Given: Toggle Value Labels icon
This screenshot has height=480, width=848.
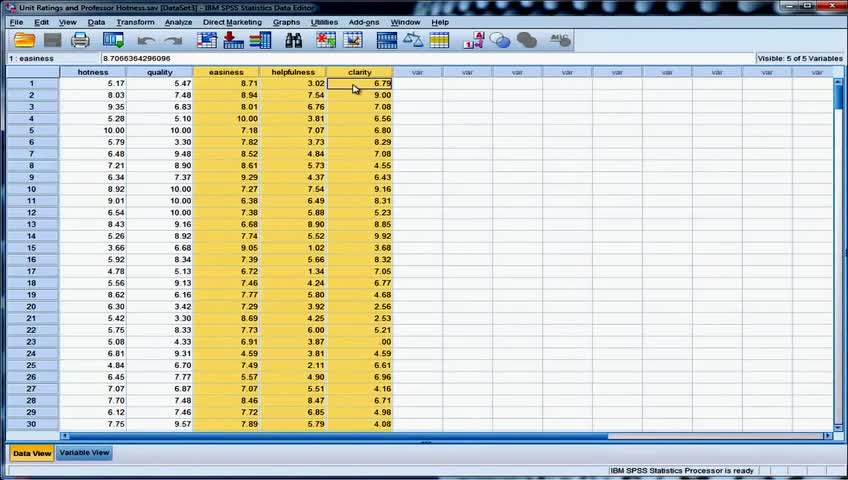Looking at the screenshot, I should coord(473,40).
